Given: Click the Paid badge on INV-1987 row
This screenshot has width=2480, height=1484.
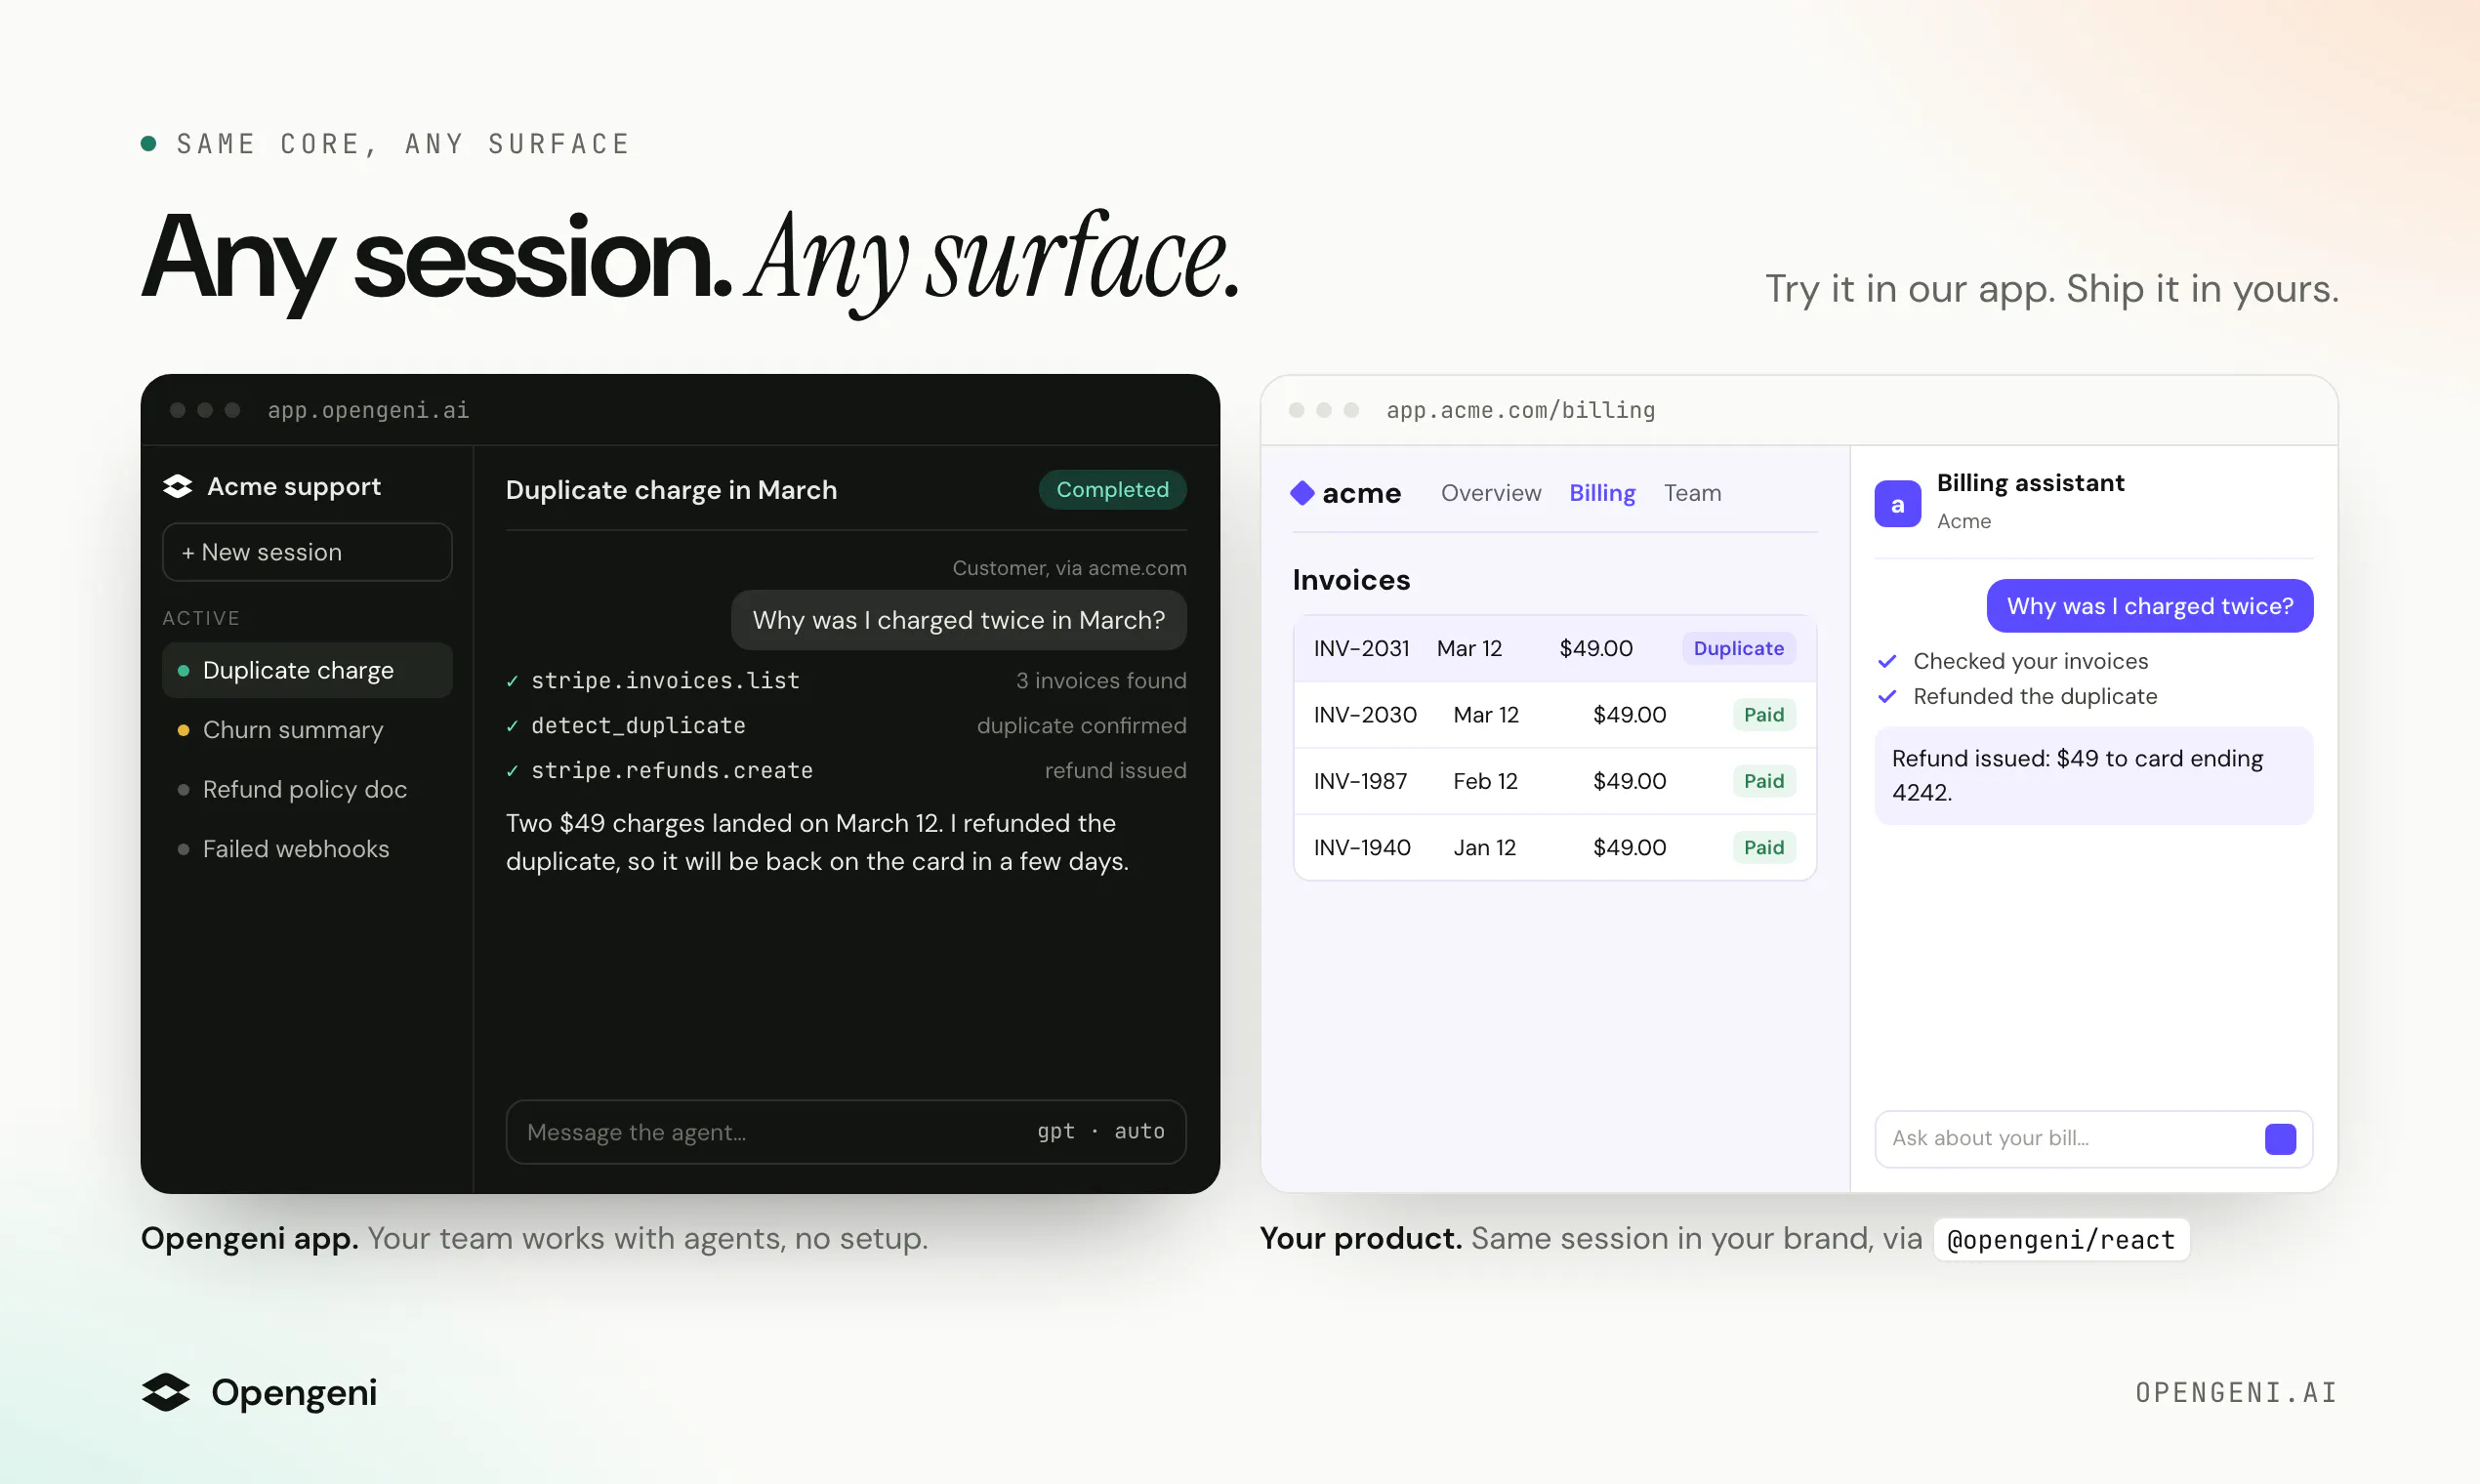Looking at the screenshot, I should [x=1763, y=781].
